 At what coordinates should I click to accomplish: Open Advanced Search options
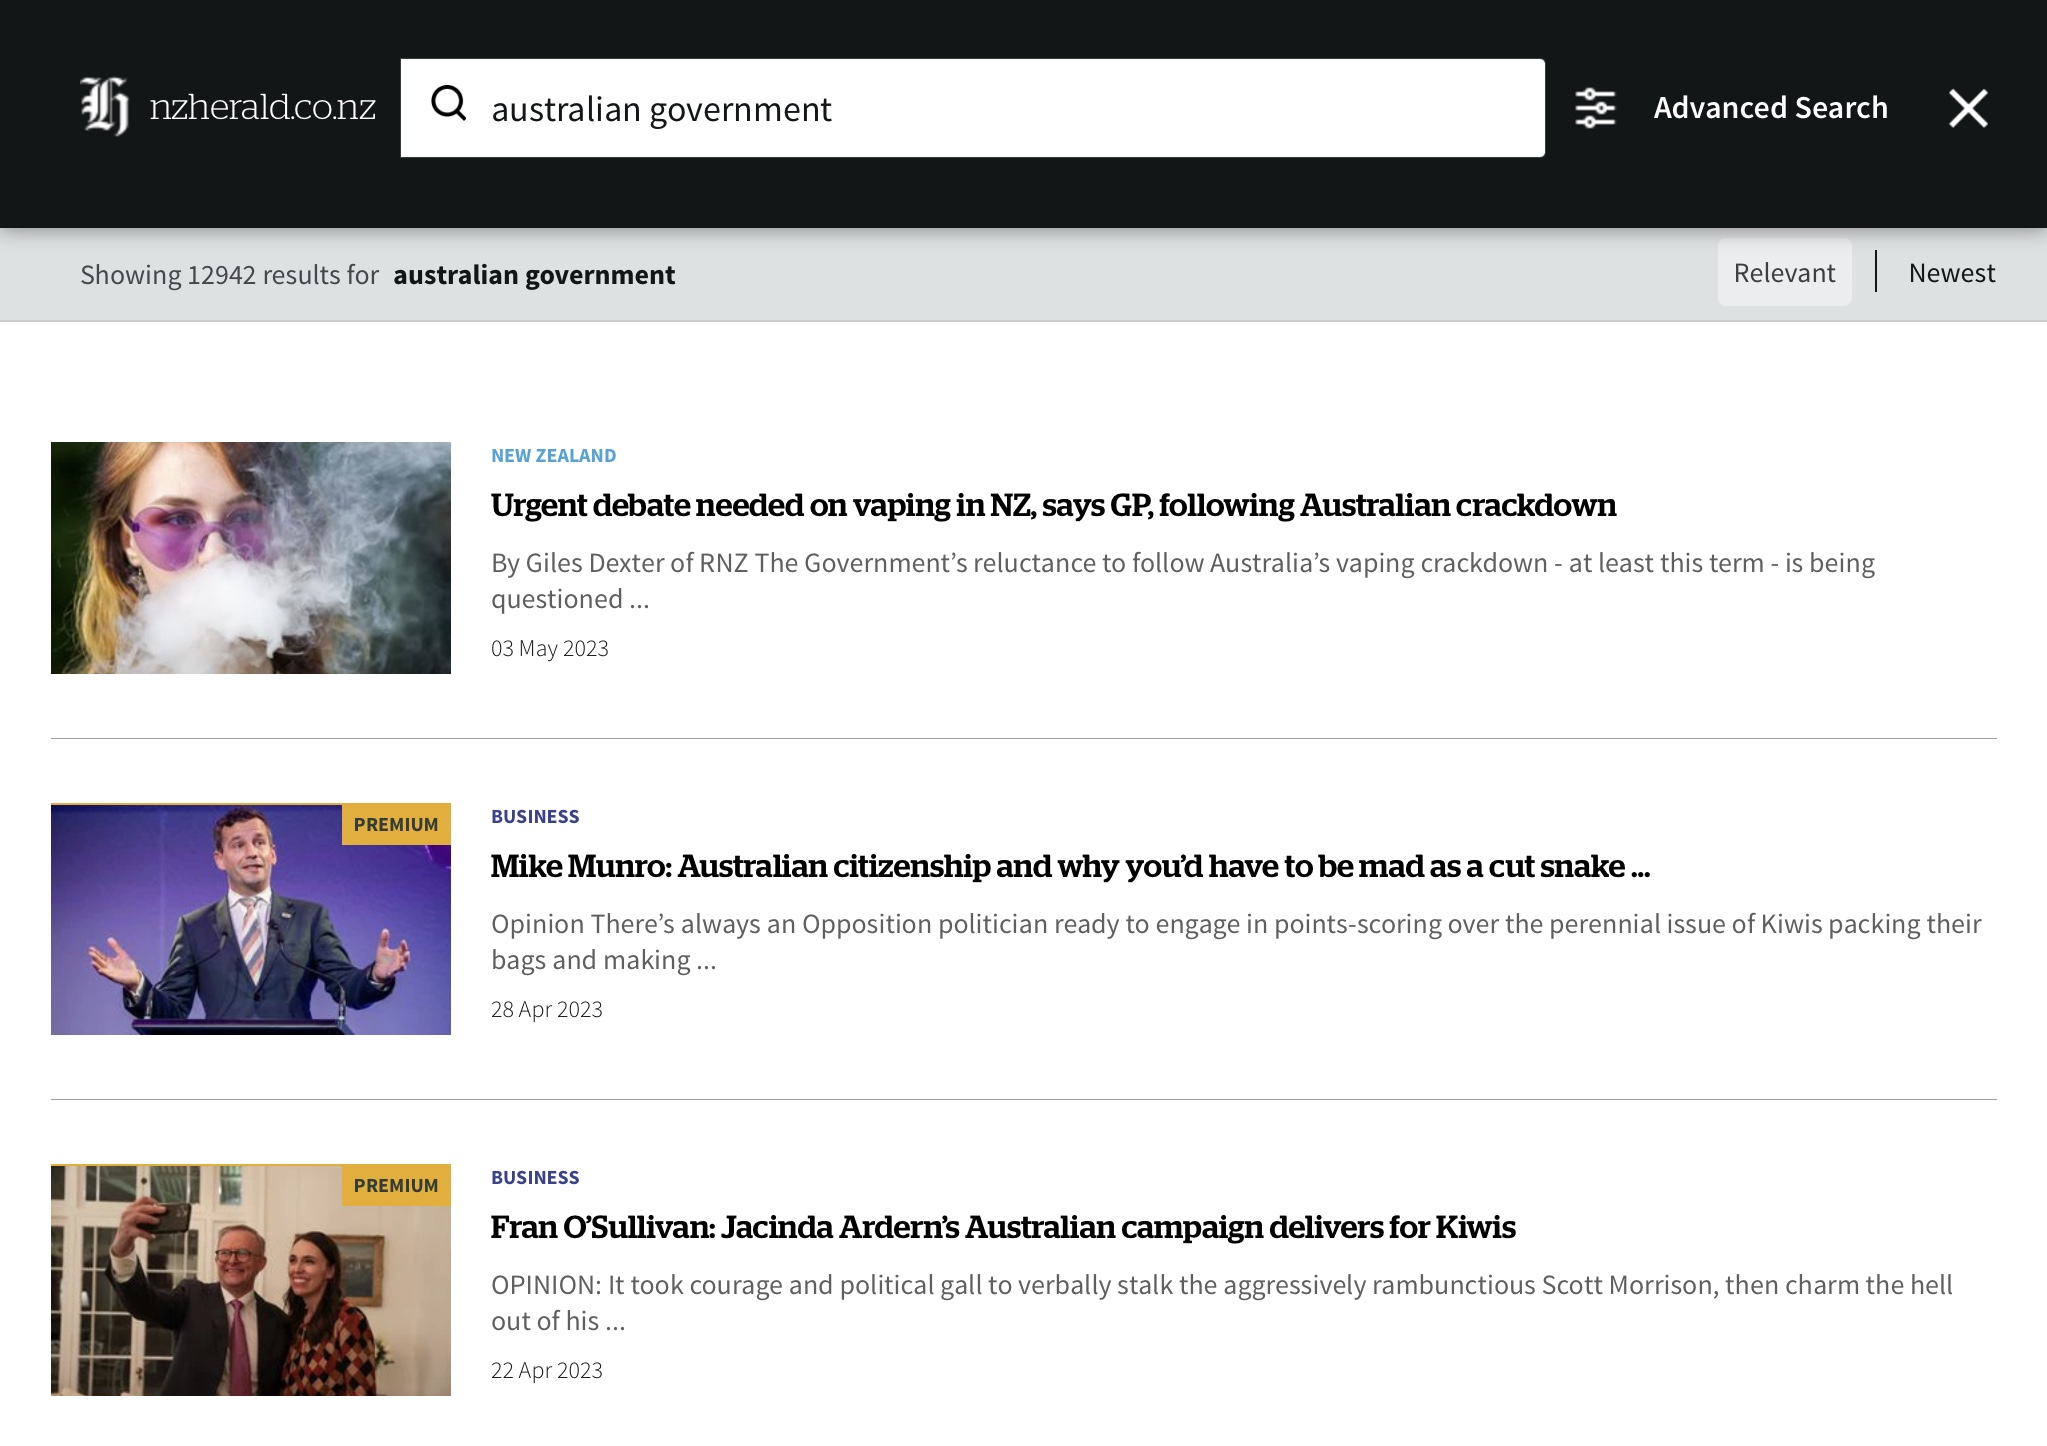click(1769, 108)
